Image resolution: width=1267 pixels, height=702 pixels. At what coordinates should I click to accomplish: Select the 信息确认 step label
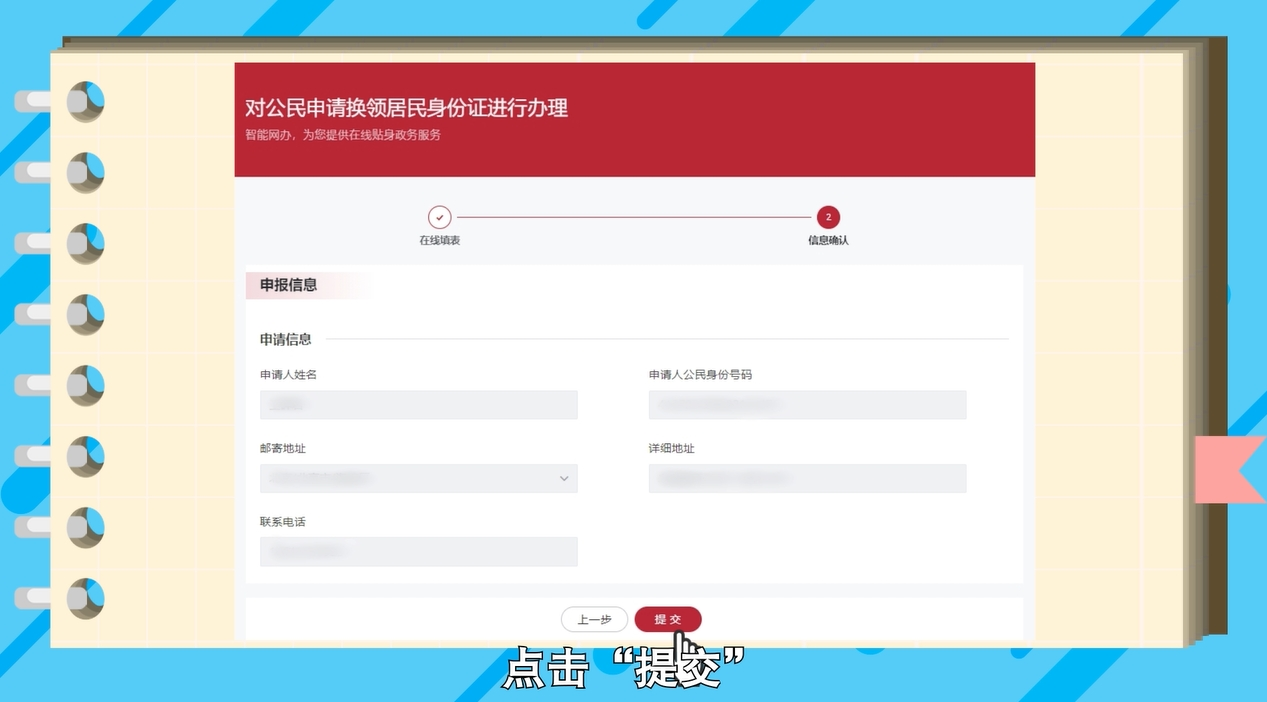click(828, 240)
